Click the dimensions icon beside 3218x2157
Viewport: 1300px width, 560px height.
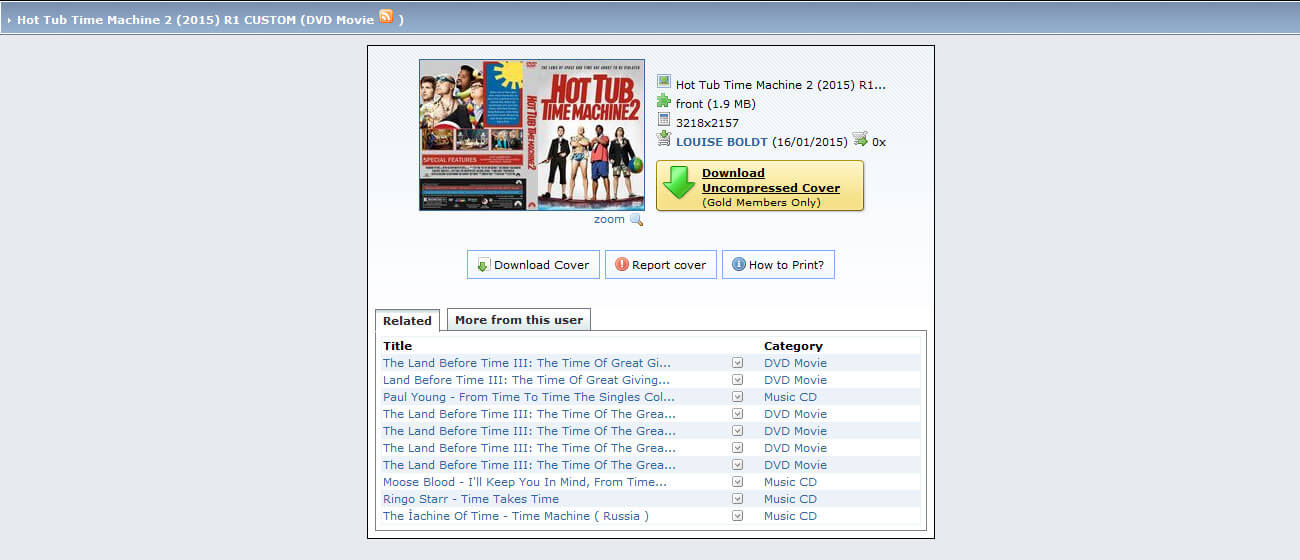(x=664, y=120)
